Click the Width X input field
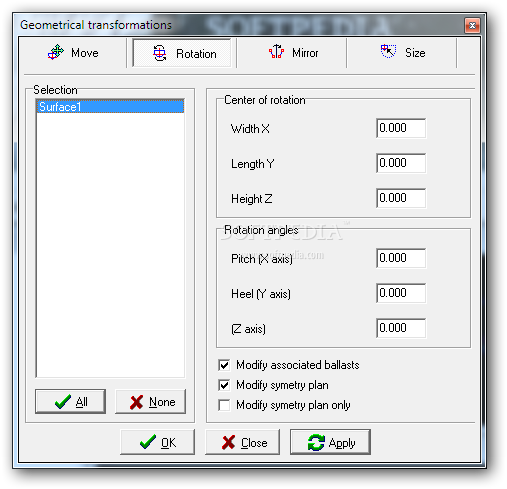507x489 pixels. (x=401, y=128)
